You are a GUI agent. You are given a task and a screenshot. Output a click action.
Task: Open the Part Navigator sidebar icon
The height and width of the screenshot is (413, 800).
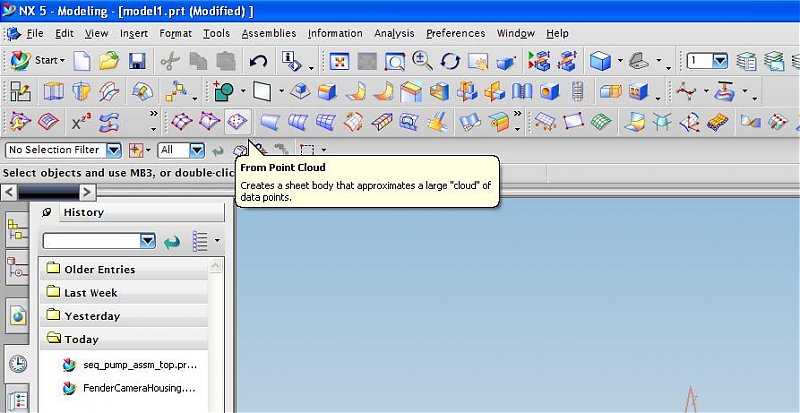coord(17,267)
